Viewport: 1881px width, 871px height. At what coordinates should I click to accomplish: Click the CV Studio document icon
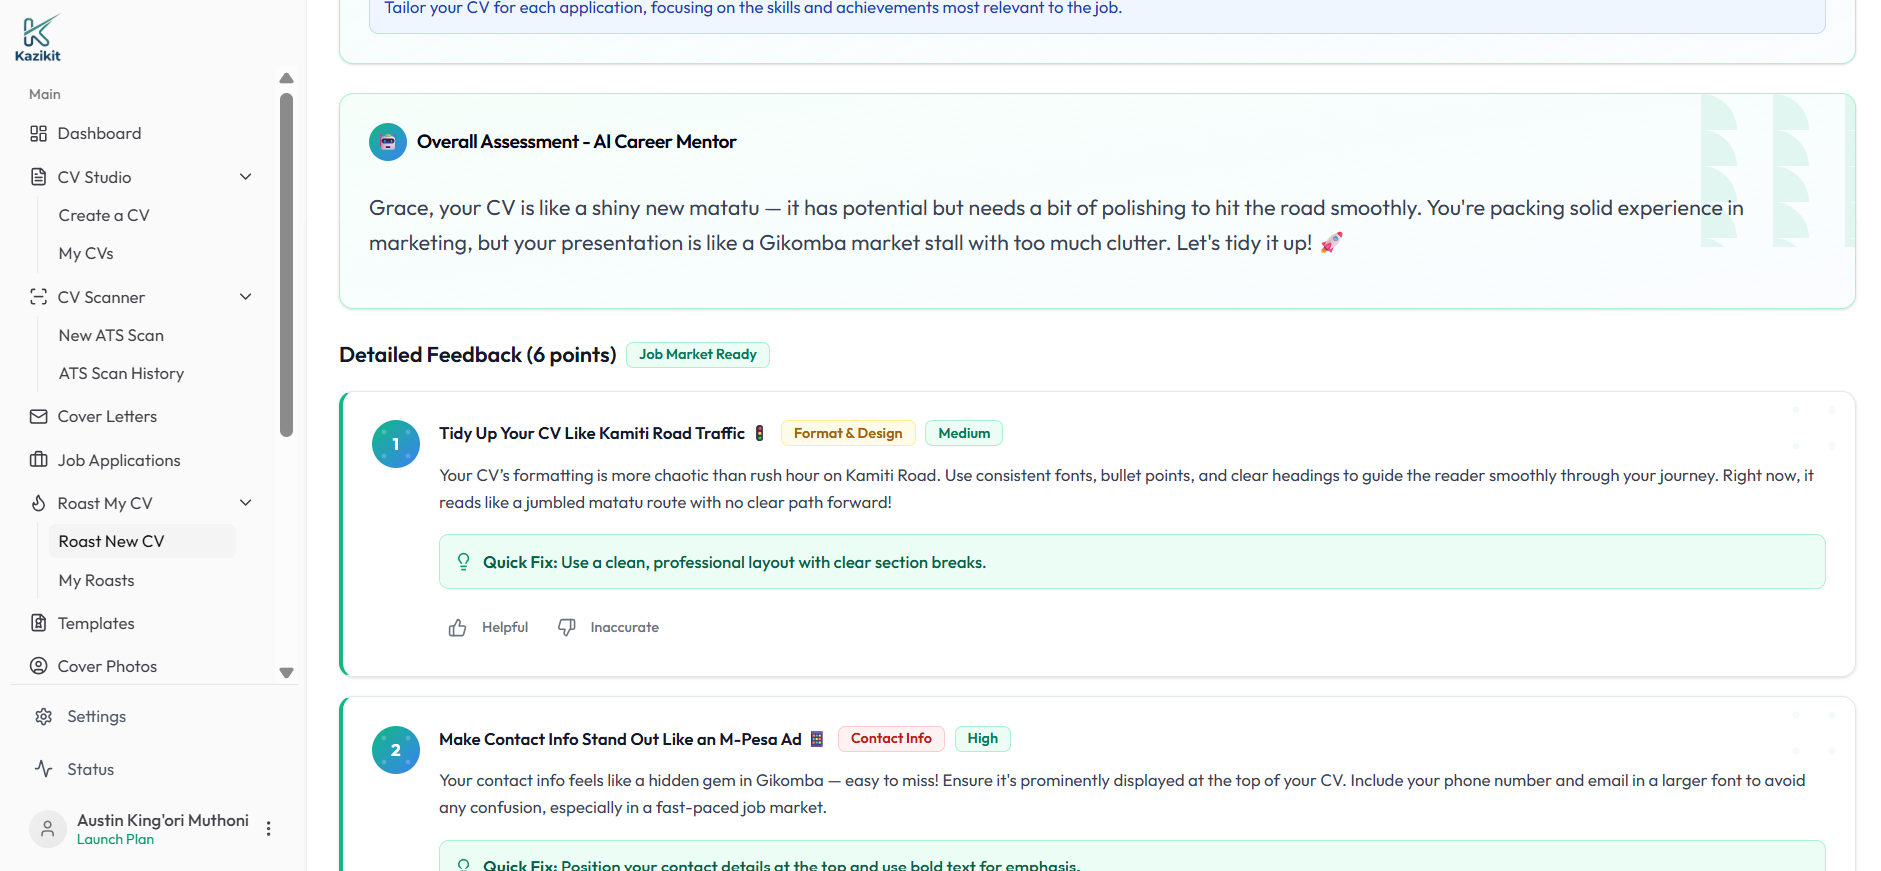(39, 177)
